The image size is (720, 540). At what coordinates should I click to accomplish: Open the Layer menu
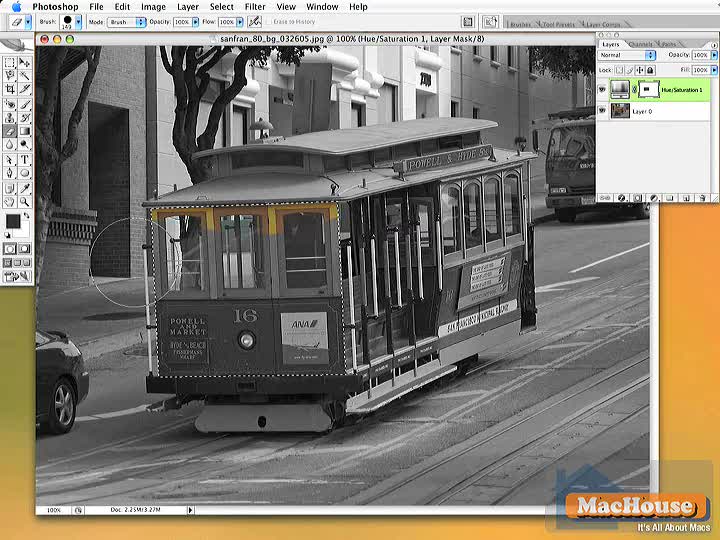click(188, 7)
